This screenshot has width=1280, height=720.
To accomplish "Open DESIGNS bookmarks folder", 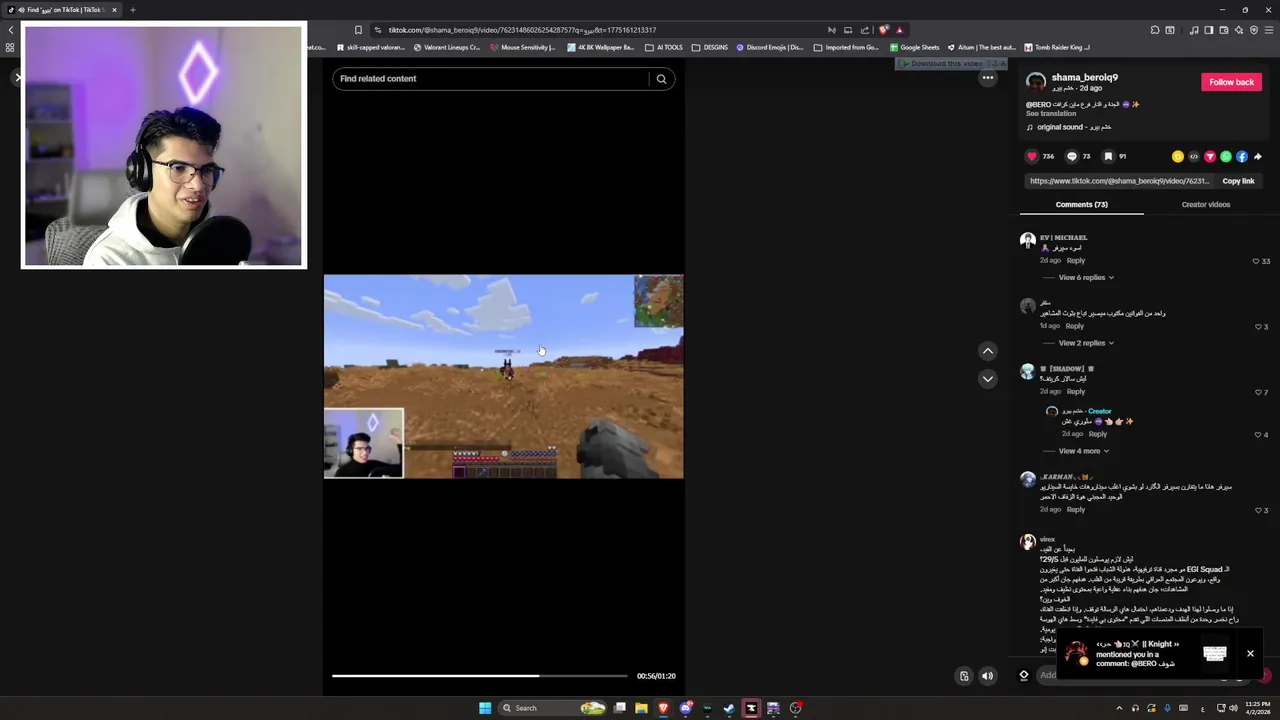I will click(x=710, y=47).
